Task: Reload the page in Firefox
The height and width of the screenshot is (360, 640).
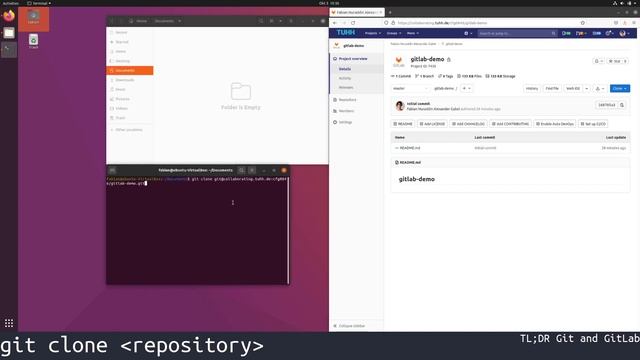Action: (x=353, y=23)
